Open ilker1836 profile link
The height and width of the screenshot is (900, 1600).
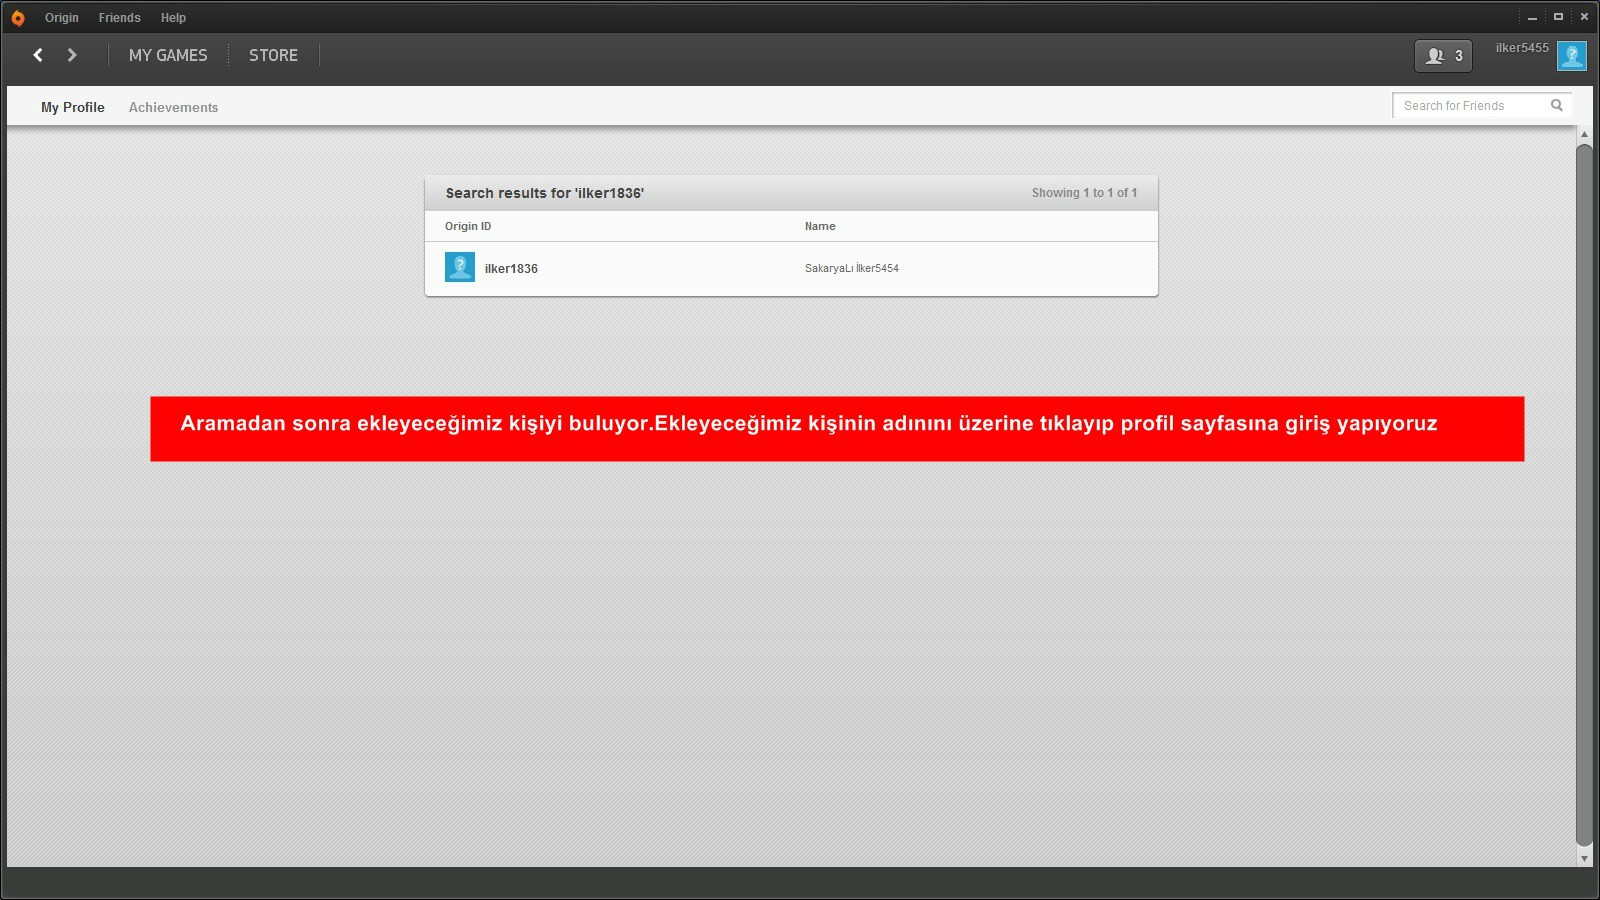[511, 268]
